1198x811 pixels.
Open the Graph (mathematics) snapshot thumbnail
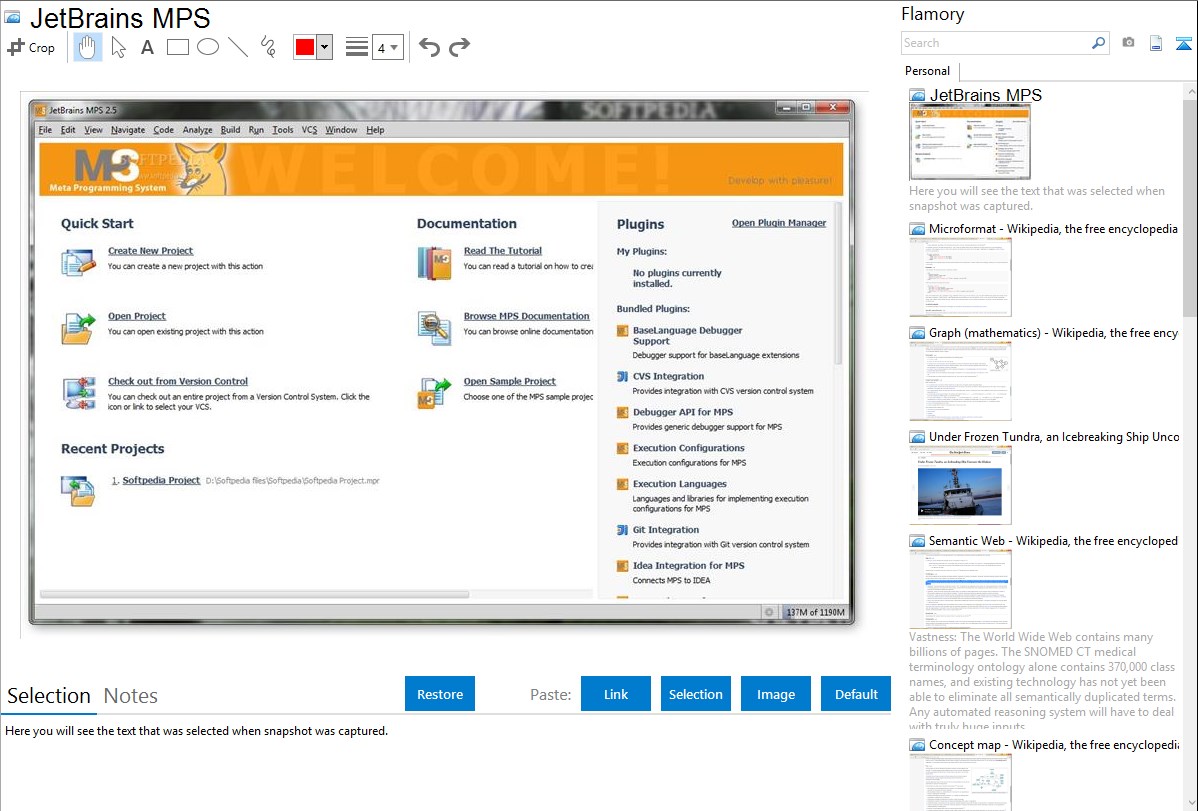(x=960, y=381)
